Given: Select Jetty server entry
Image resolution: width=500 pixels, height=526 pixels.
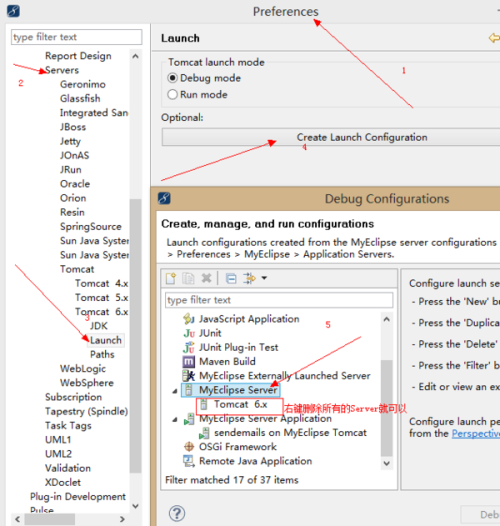Looking at the screenshot, I should (x=70, y=141).
